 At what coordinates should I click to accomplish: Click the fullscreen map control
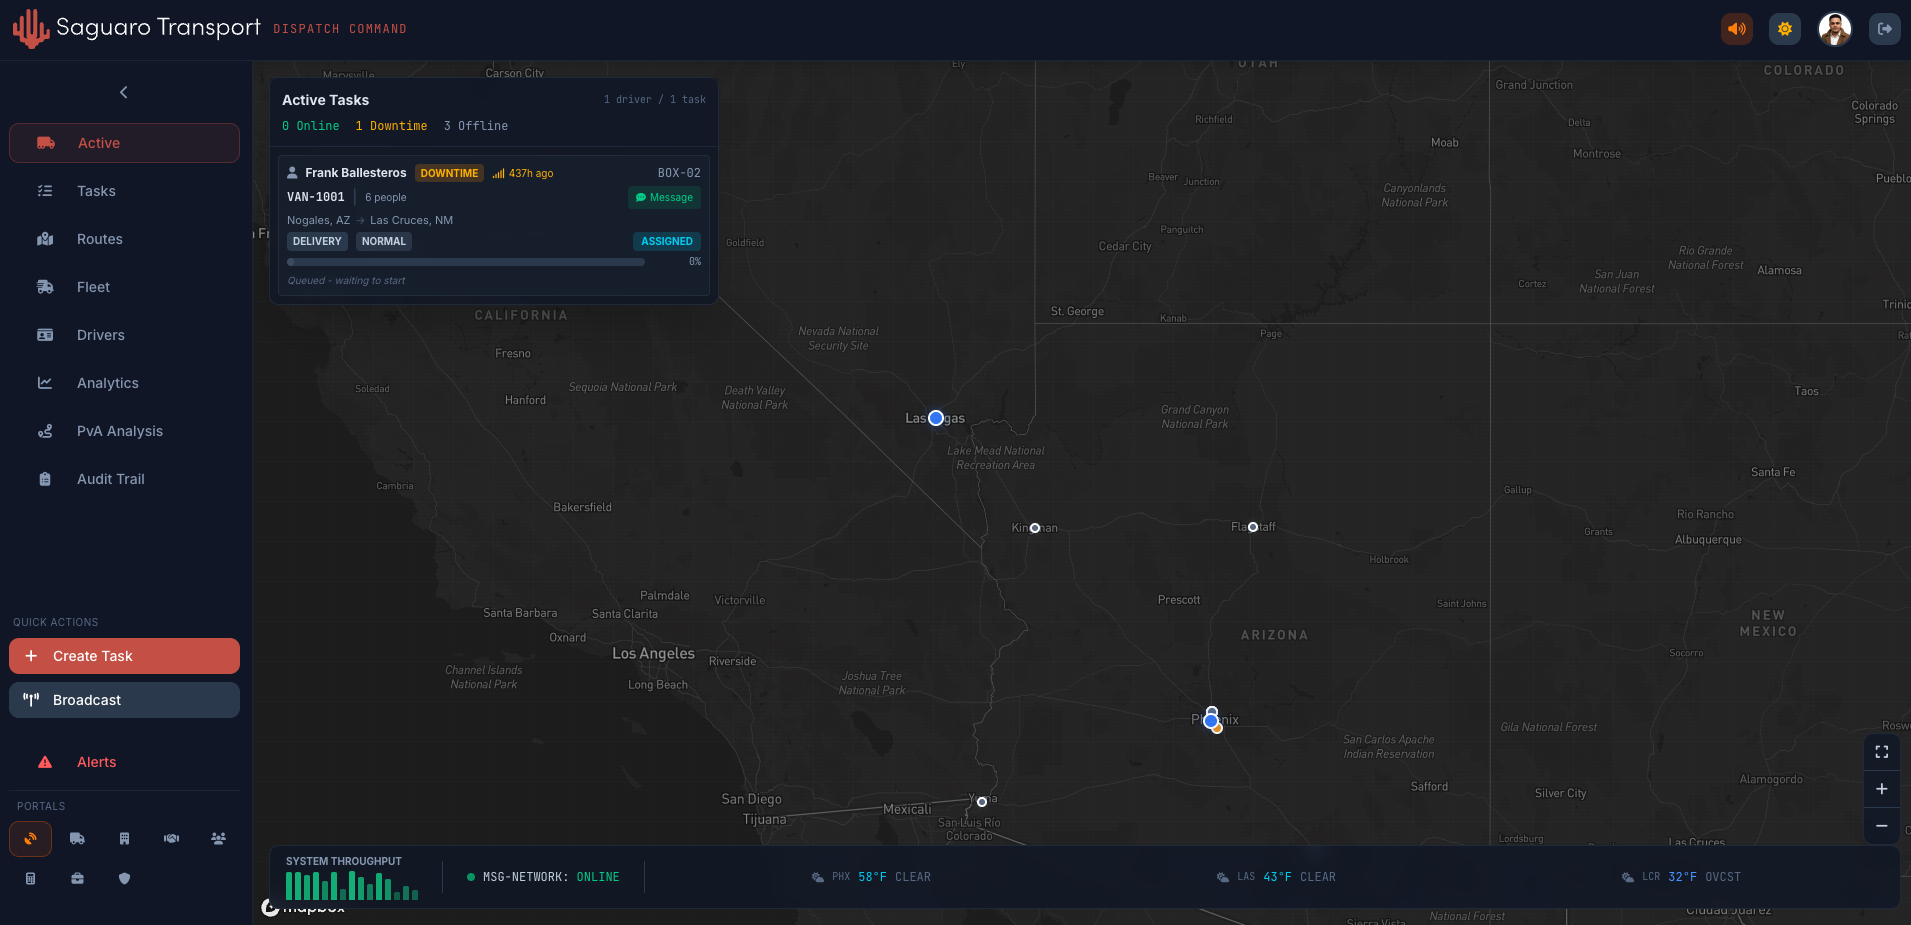[1882, 752]
